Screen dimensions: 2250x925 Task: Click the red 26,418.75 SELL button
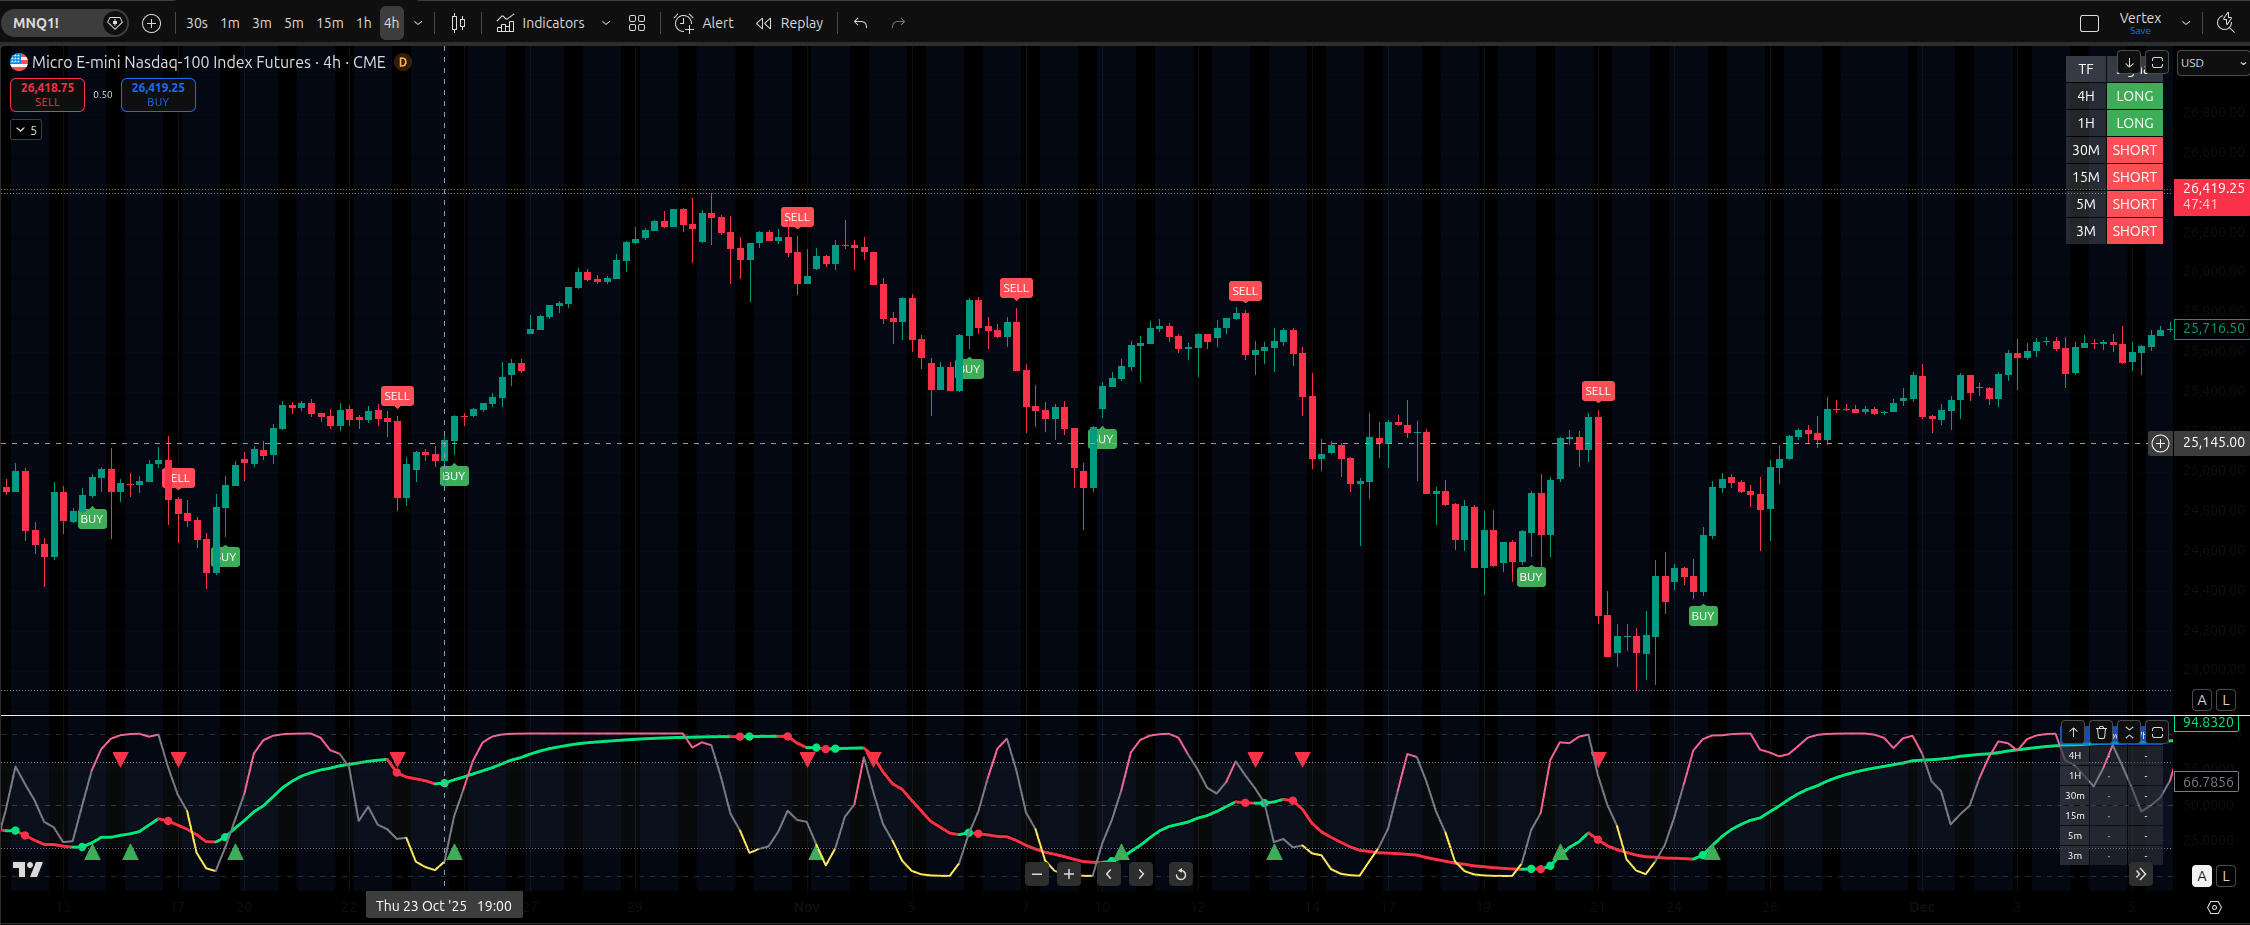coord(47,94)
